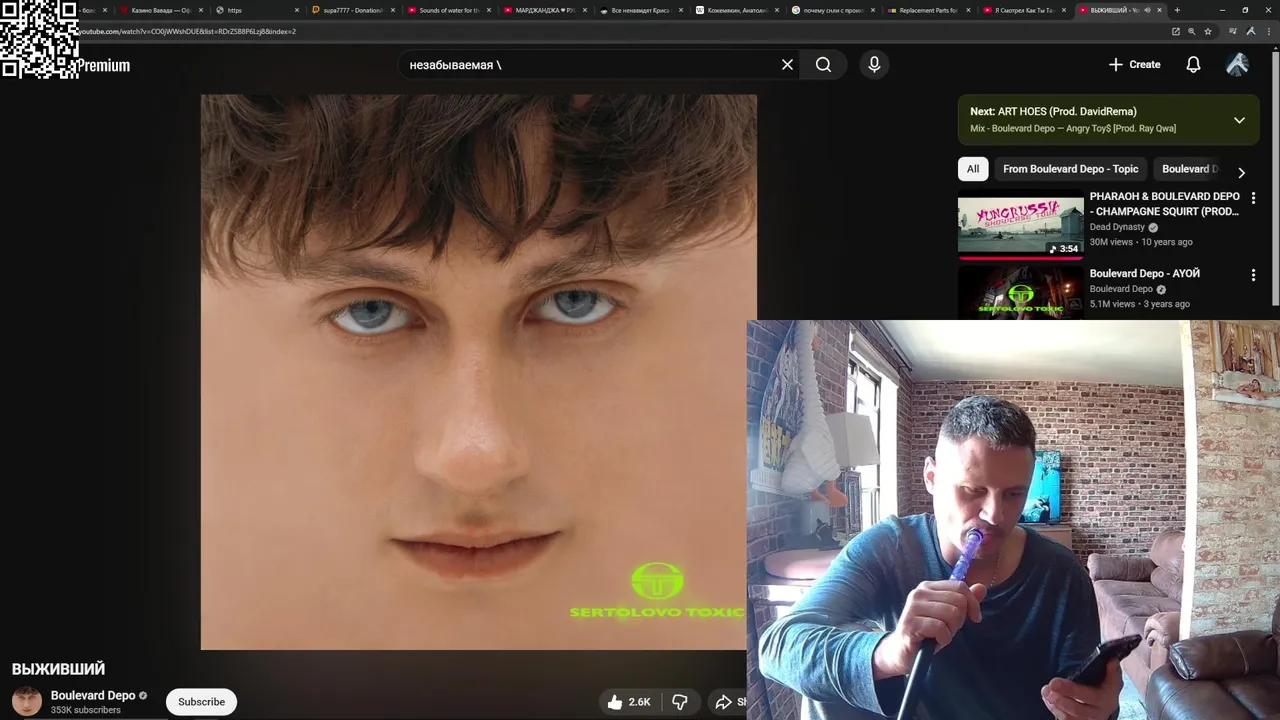Subscribe to Boulevard Depo
The width and height of the screenshot is (1280, 720).
(201, 702)
